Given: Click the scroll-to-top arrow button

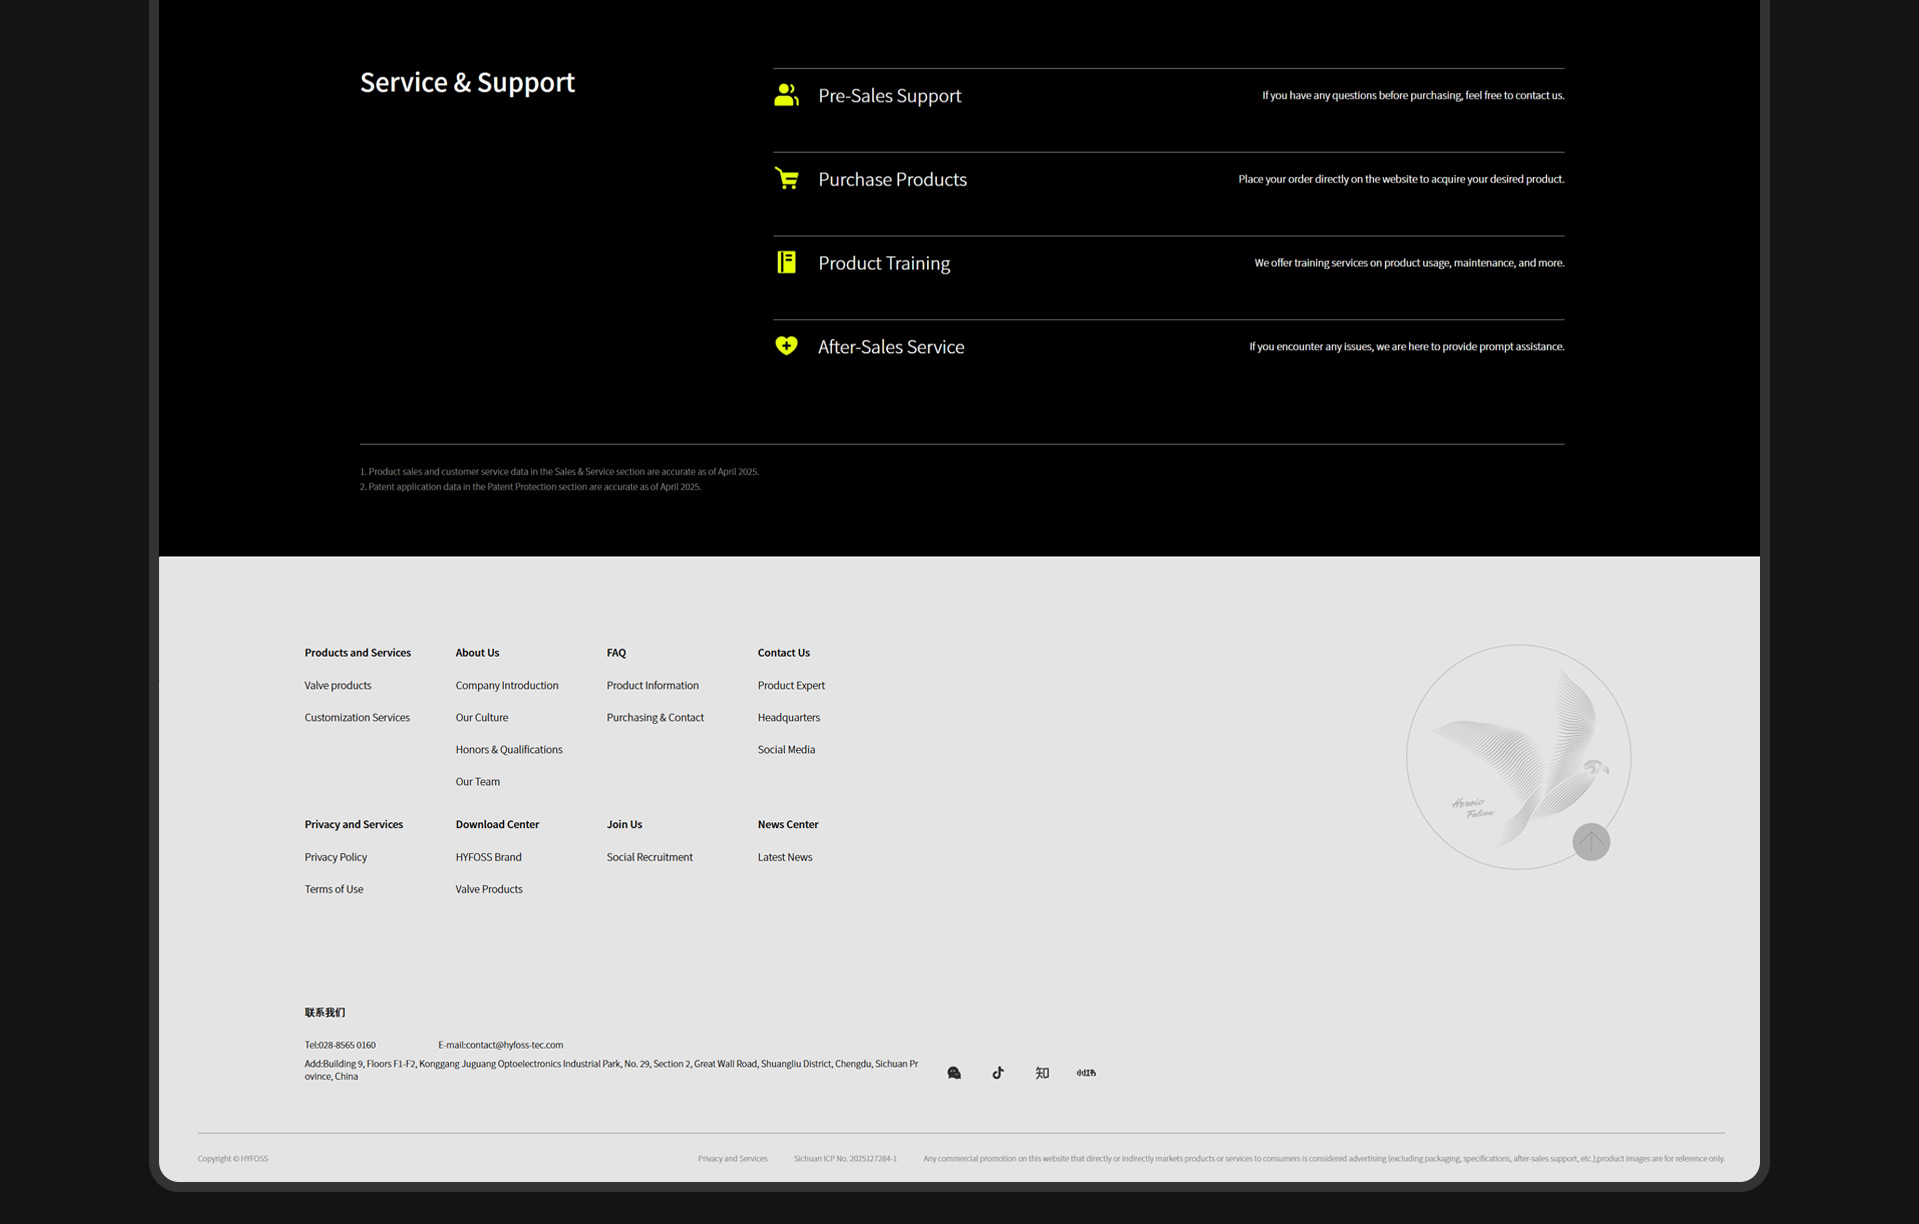Looking at the screenshot, I should click(x=1590, y=842).
